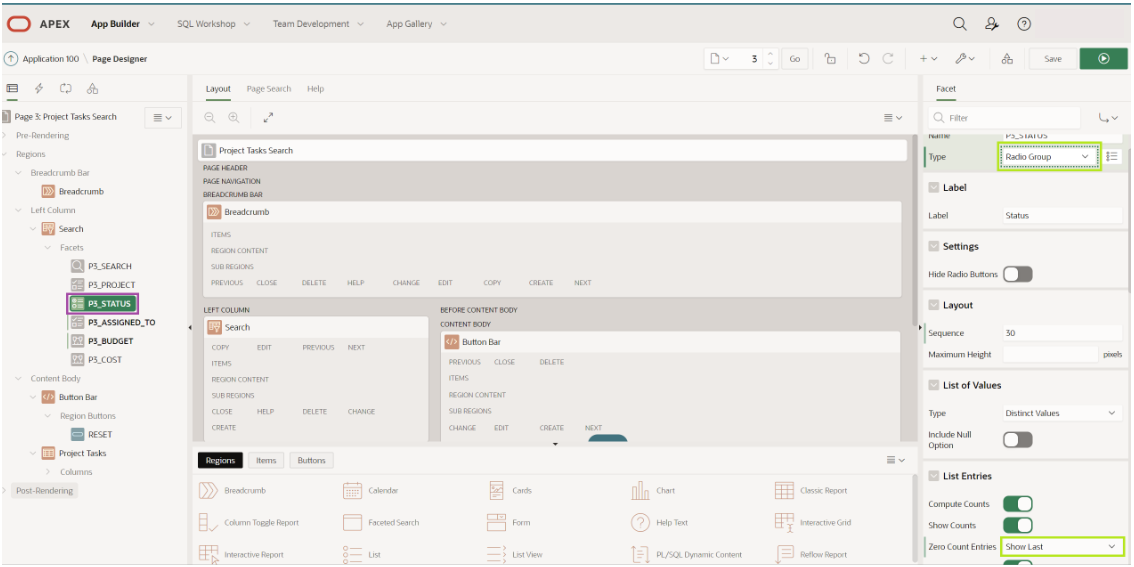Viewport: 1134px width, 567px height.
Task: Switch to the Help tab
Action: click(x=315, y=89)
